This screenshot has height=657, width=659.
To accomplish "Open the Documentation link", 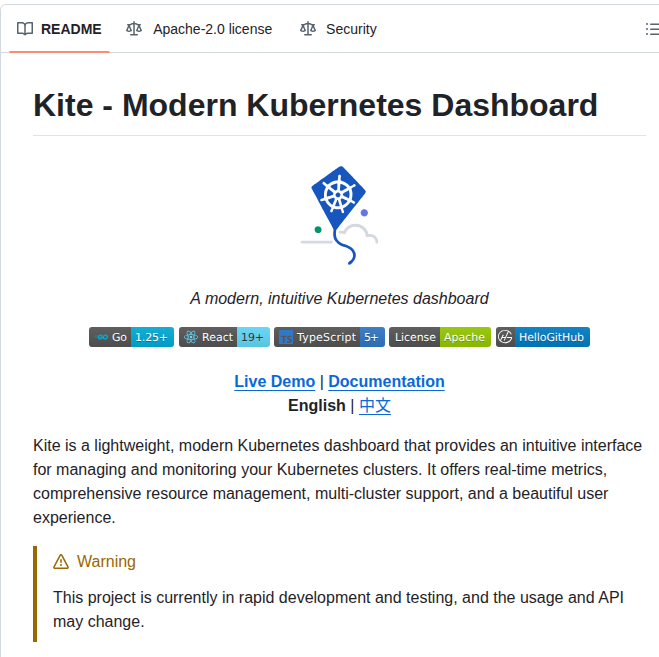I will pyautogui.click(x=386, y=381).
